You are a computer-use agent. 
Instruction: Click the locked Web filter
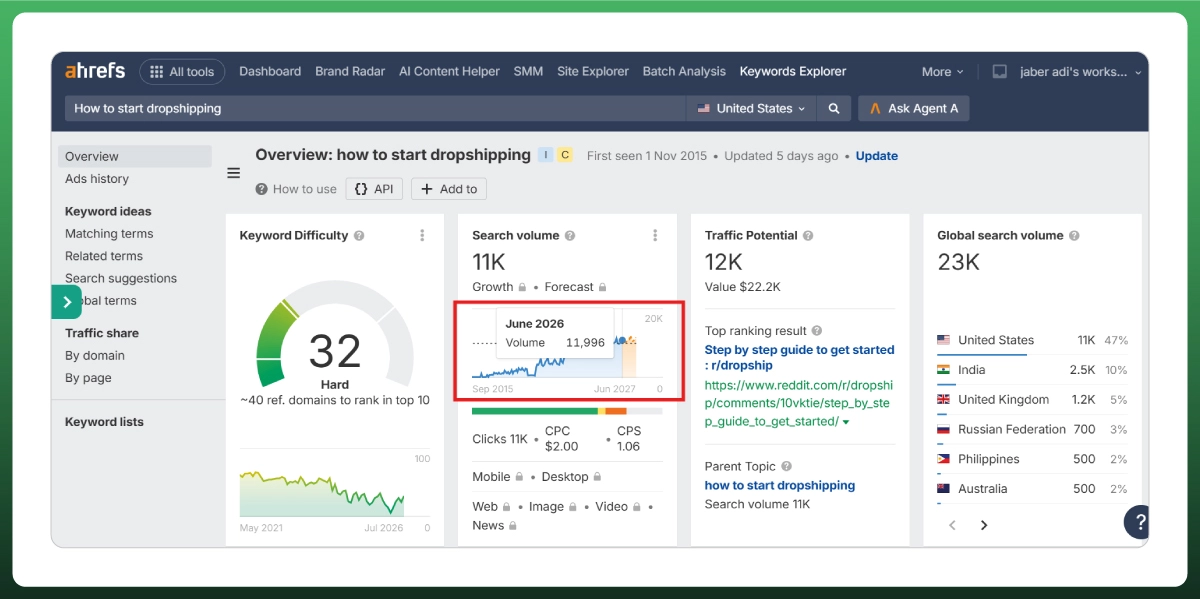tap(491, 507)
